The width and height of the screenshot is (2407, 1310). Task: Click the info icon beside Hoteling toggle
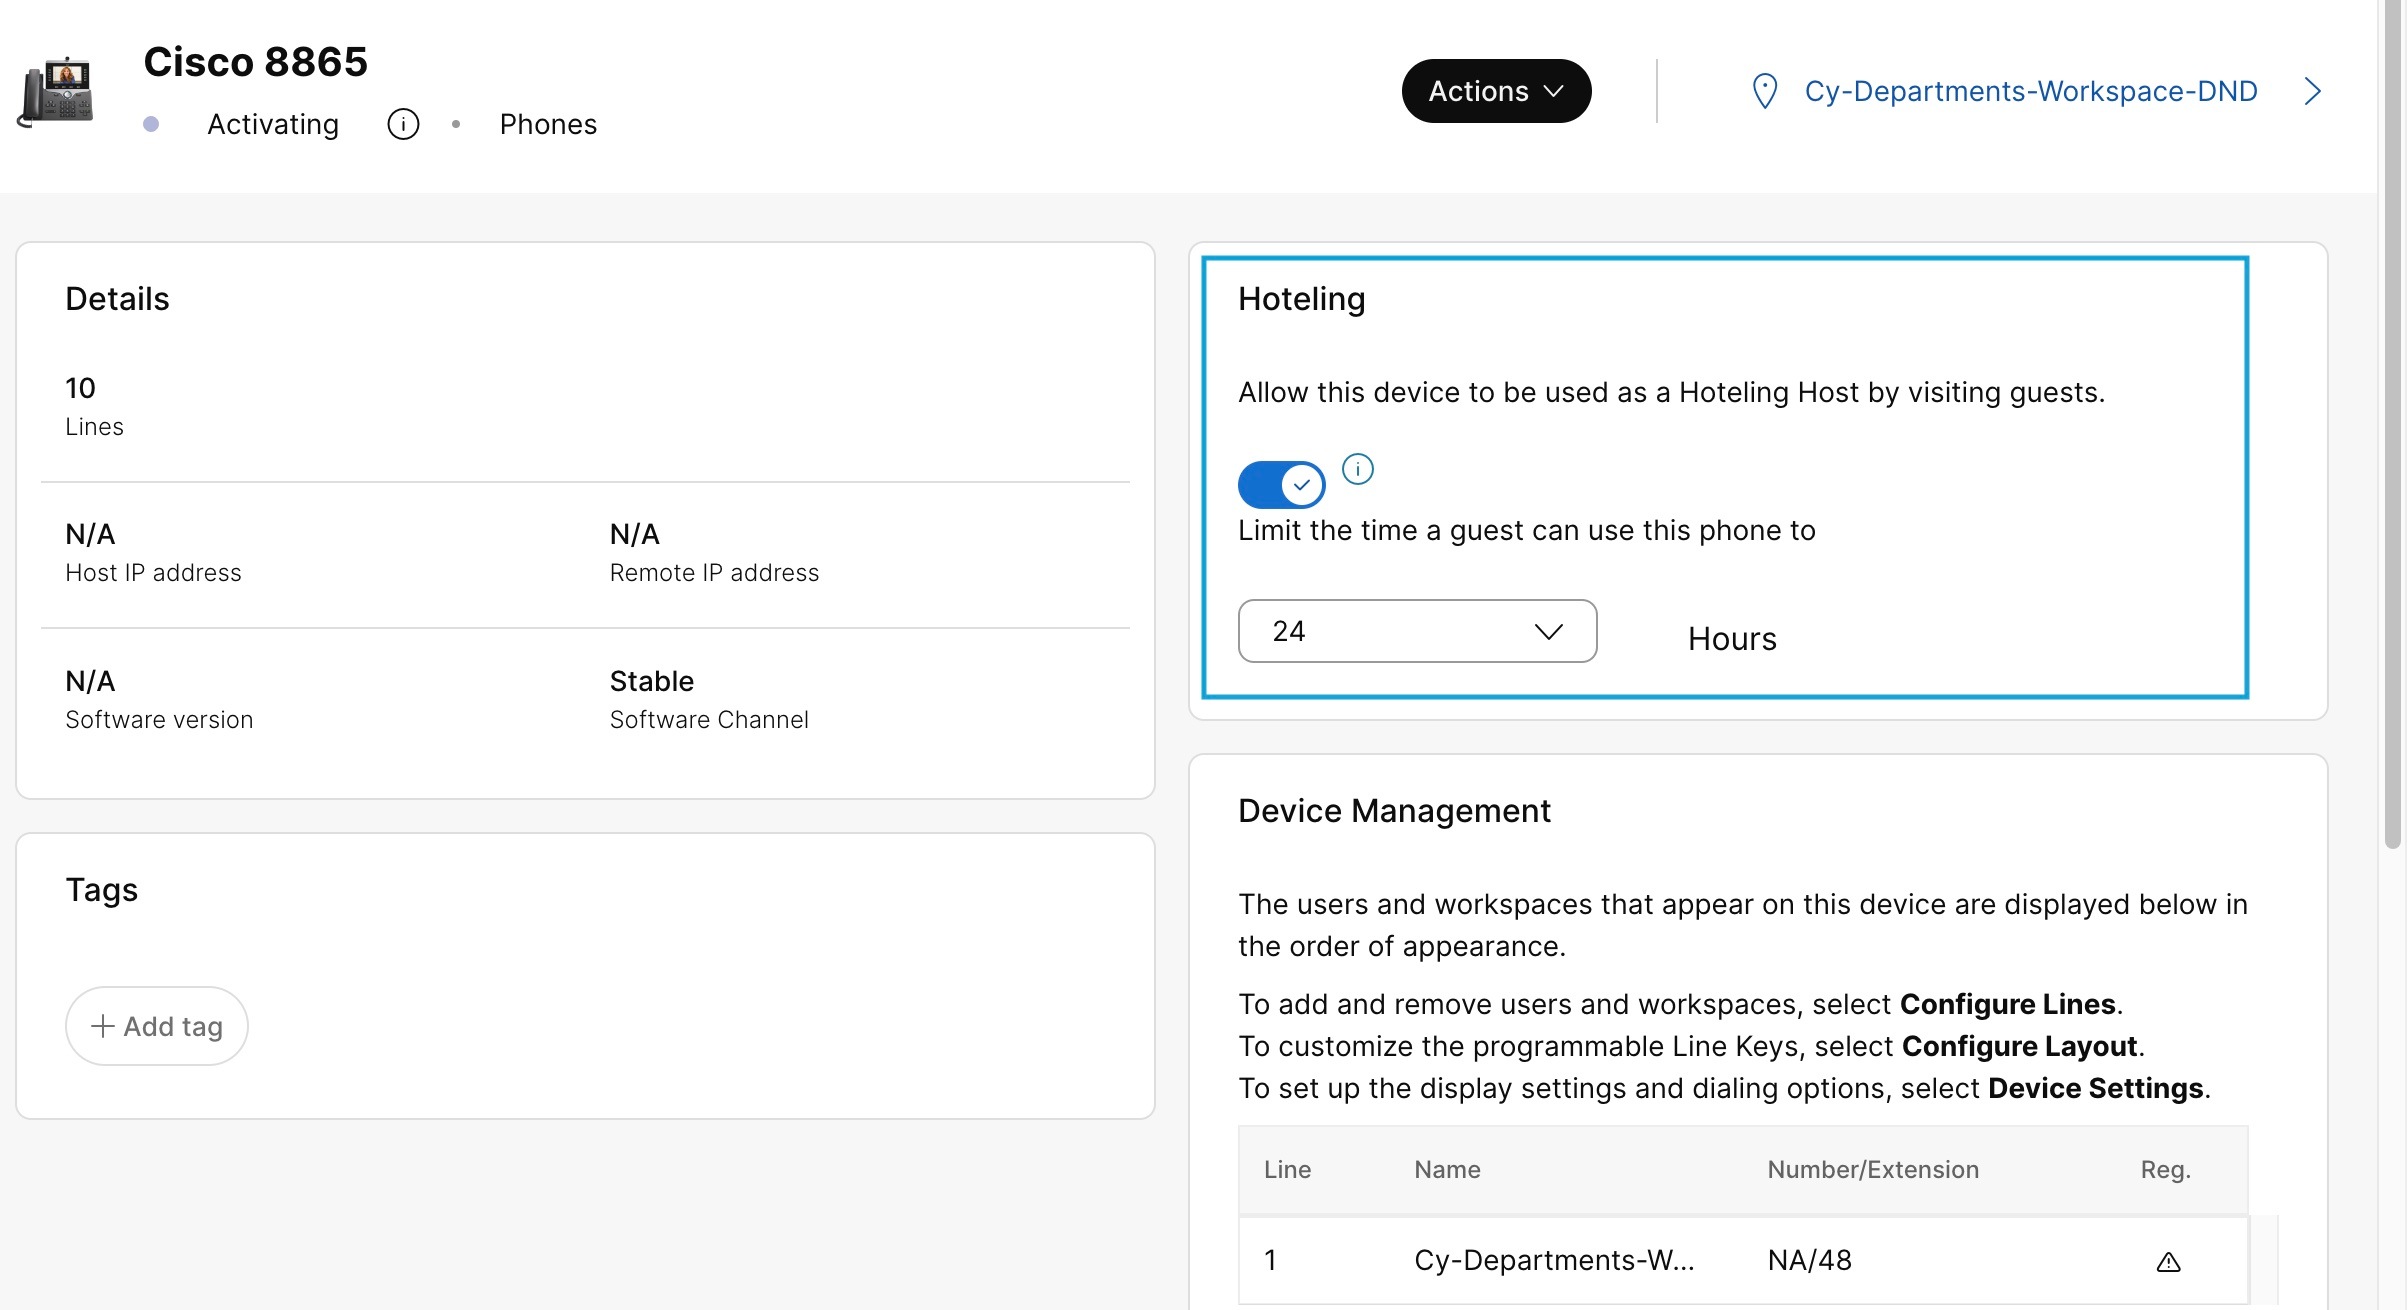point(1357,469)
